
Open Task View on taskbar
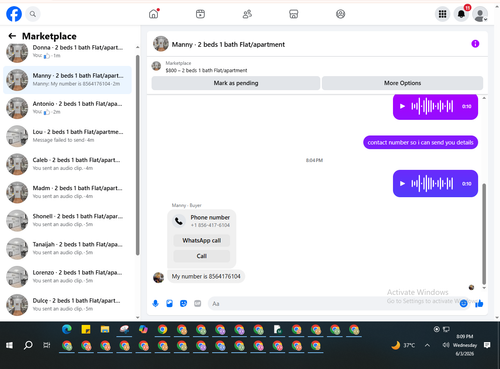47,345
